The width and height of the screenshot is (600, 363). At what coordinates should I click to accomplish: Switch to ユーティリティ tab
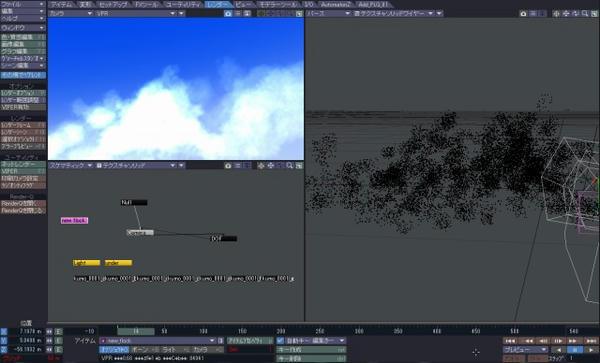click(x=183, y=5)
